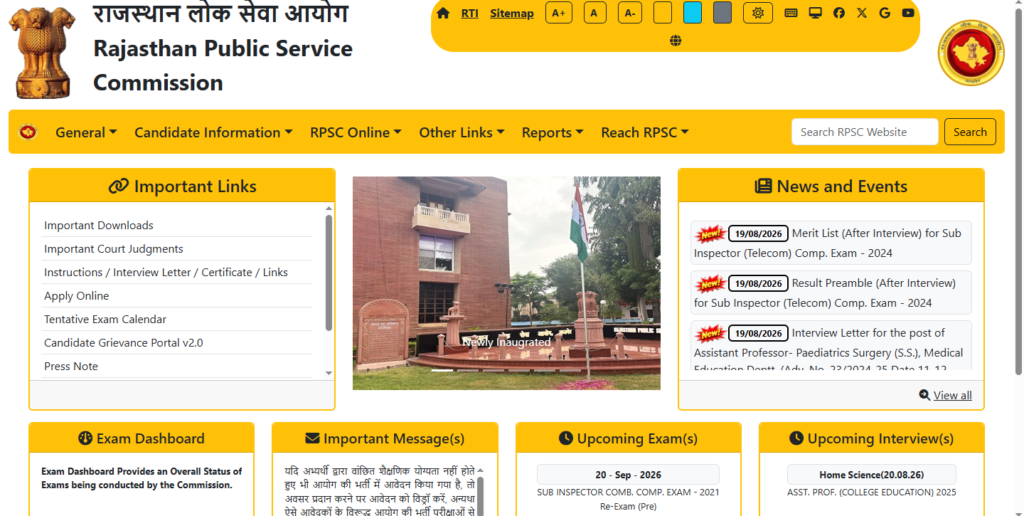The image size is (1024, 516).
Task: Select the cyan theme color swatch
Action: coord(692,13)
